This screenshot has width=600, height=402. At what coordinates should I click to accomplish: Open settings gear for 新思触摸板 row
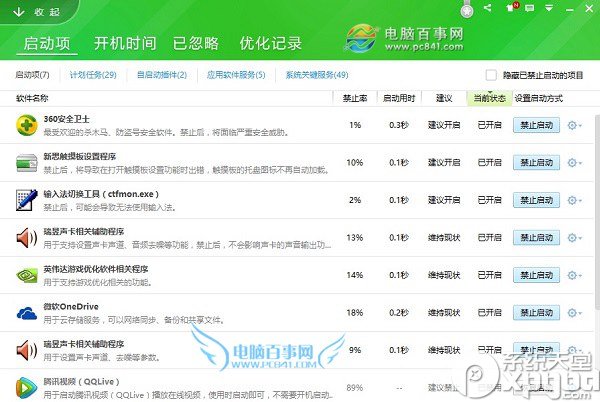click(x=574, y=163)
